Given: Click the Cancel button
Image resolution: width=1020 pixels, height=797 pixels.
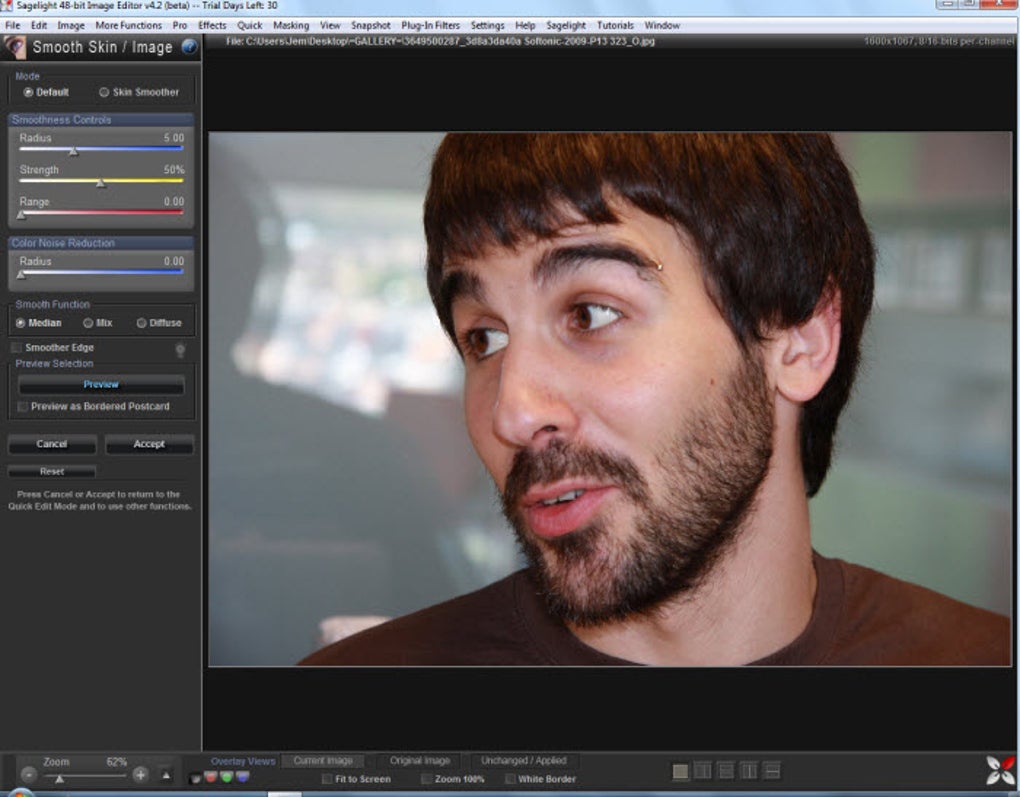Looking at the screenshot, I should point(52,444).
